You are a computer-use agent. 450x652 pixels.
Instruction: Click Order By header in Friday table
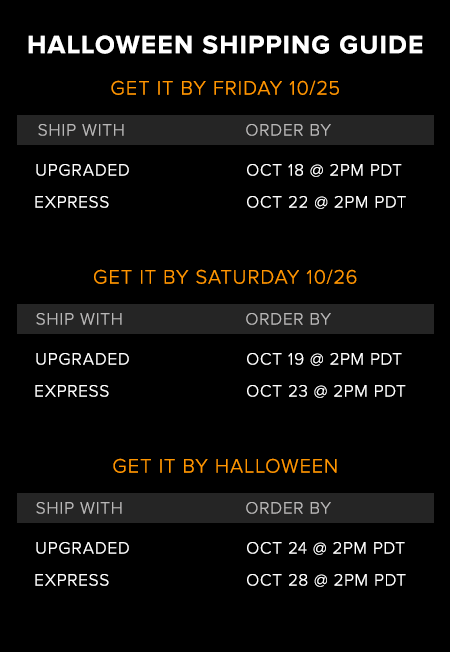coord(288,130)
